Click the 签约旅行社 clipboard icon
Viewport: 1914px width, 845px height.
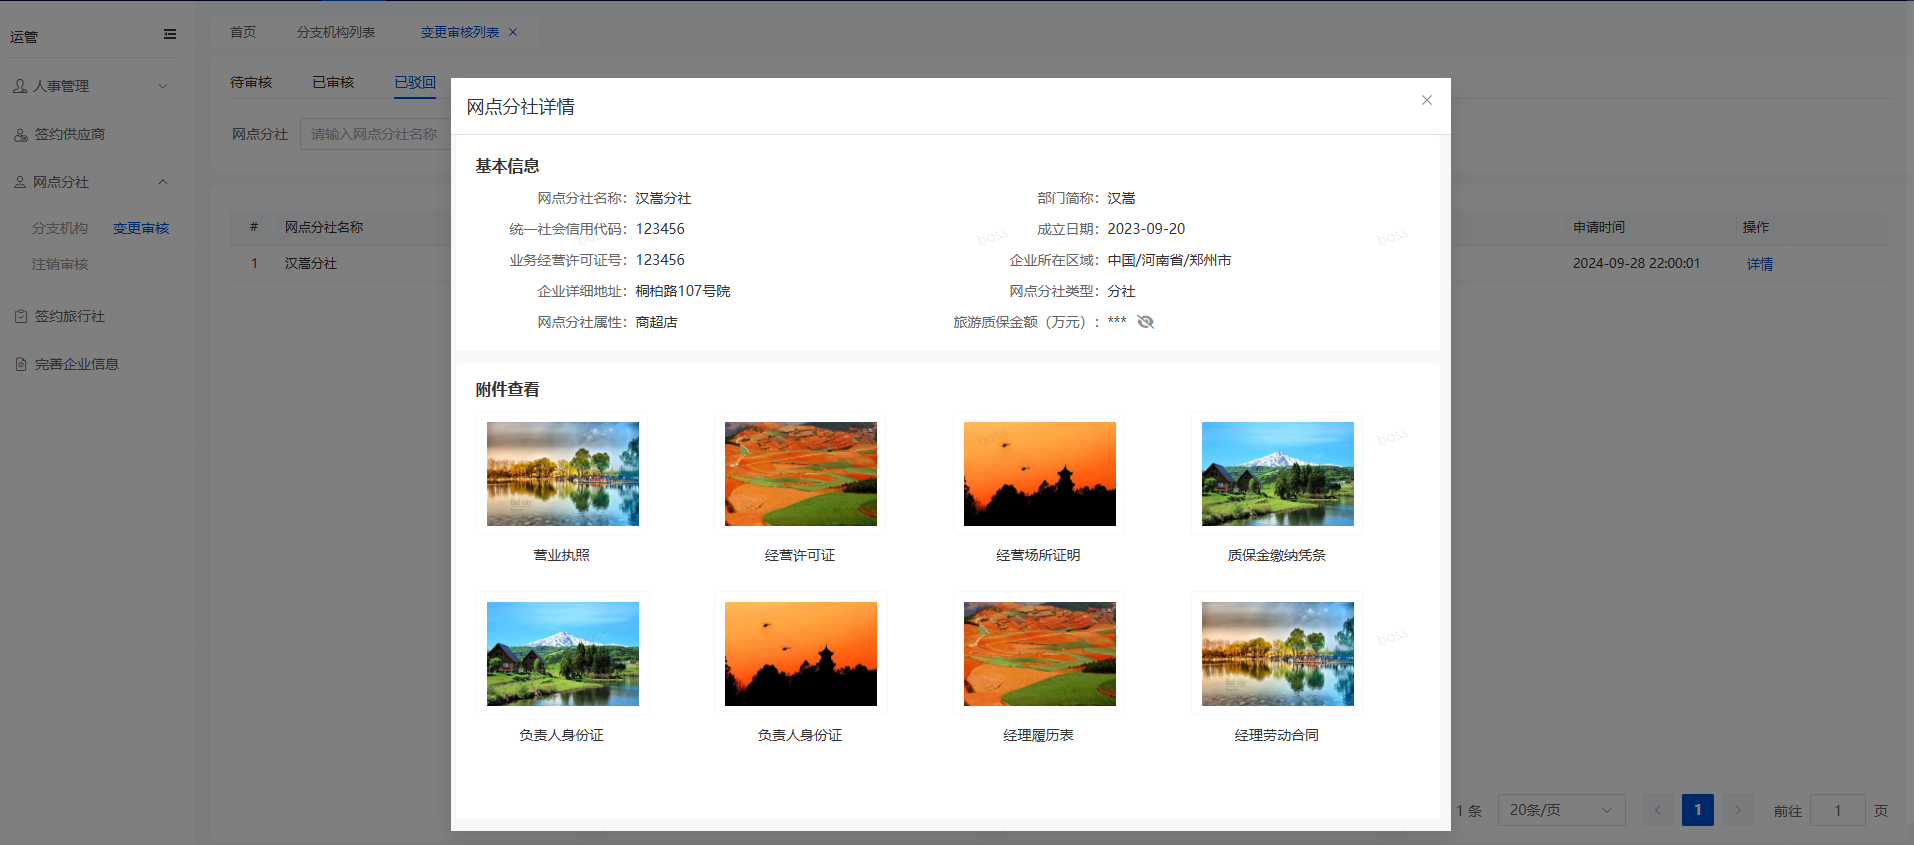coord(20,316)
